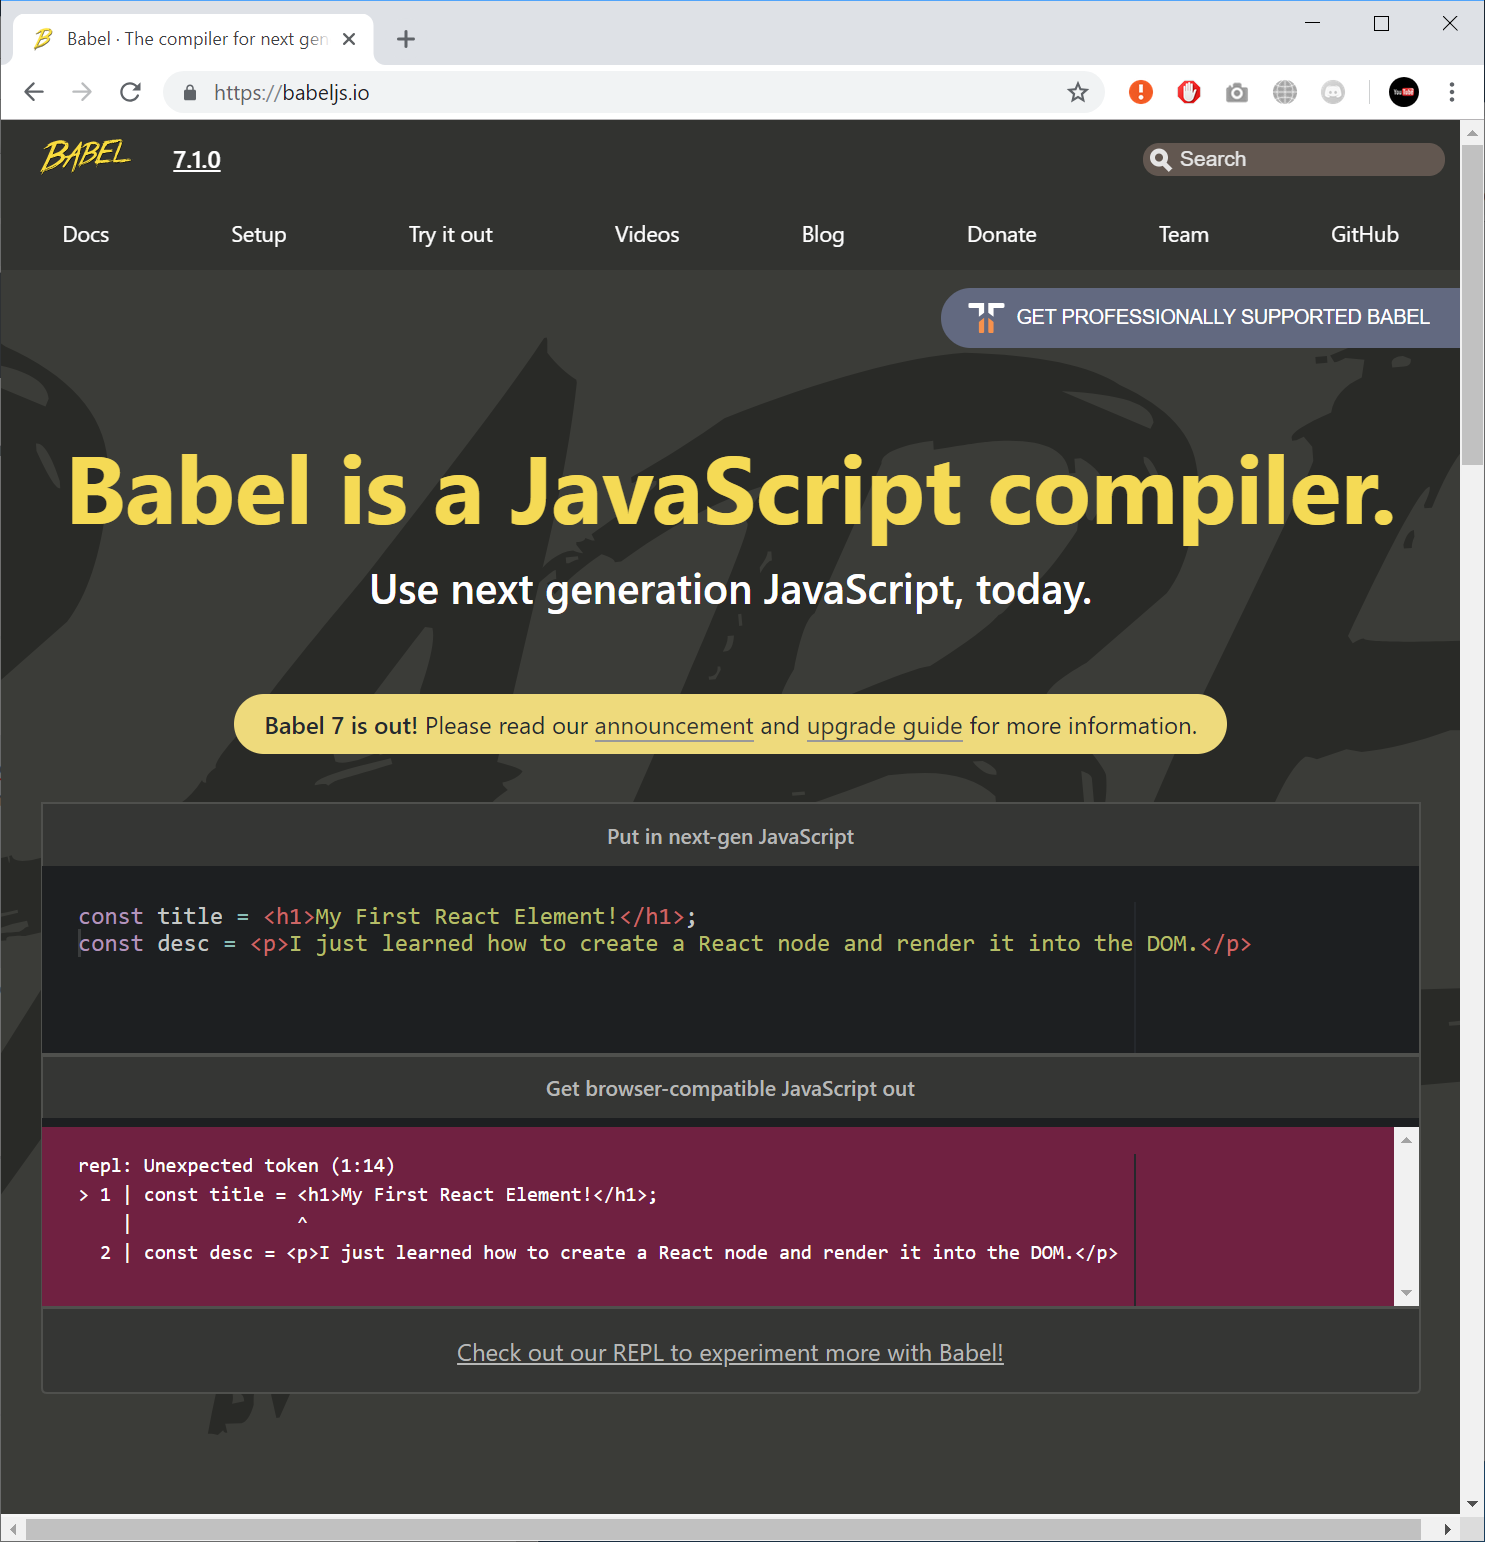Open the REPL experiment link

click(x=730, y=1353)
